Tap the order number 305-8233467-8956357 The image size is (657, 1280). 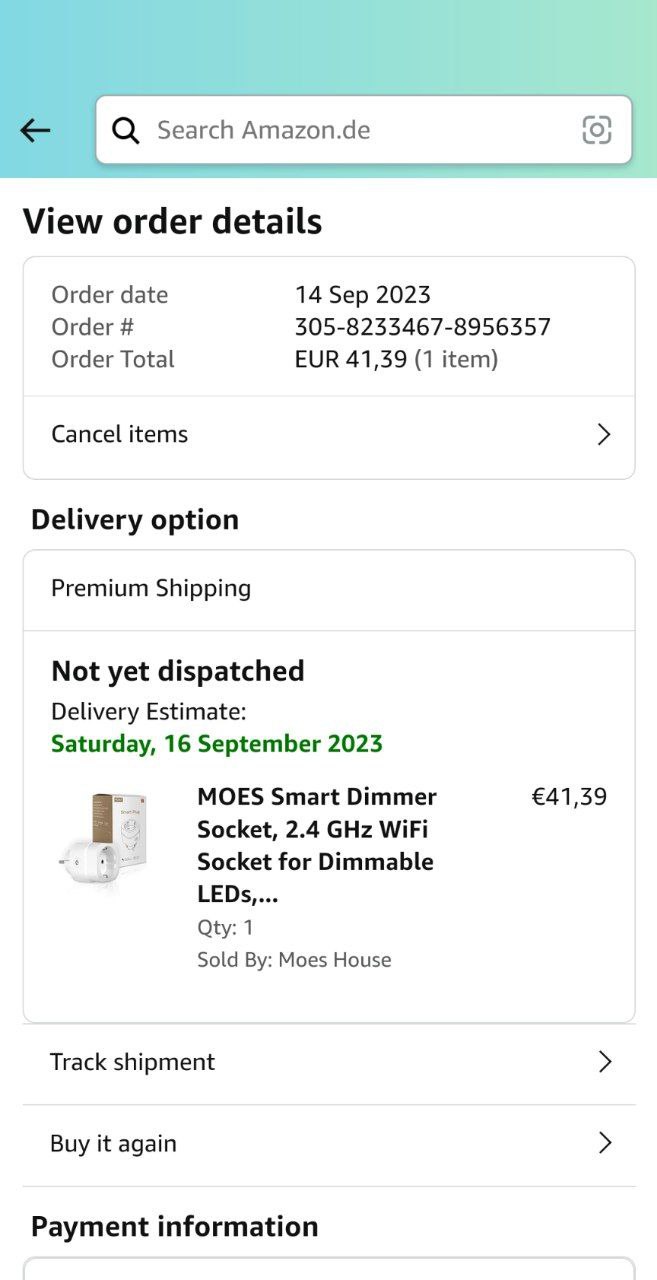422,327
